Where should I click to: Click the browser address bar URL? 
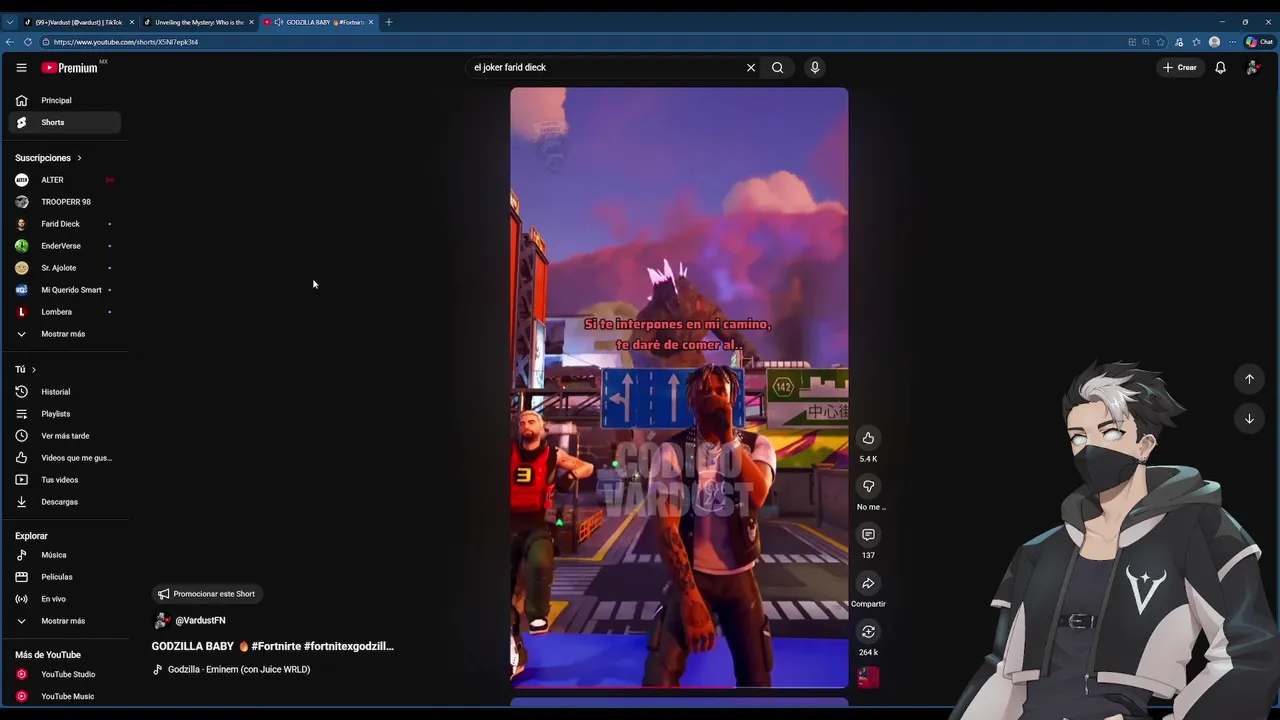coord(126,42)
